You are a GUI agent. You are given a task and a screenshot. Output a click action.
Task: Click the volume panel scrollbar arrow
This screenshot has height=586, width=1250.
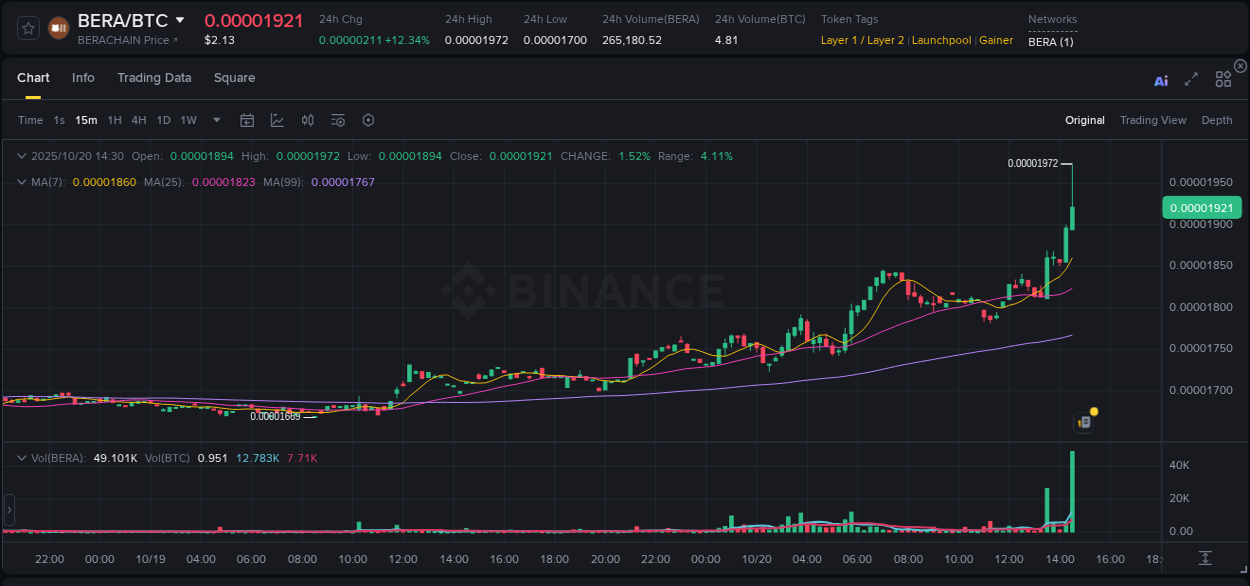pos(8,509)
